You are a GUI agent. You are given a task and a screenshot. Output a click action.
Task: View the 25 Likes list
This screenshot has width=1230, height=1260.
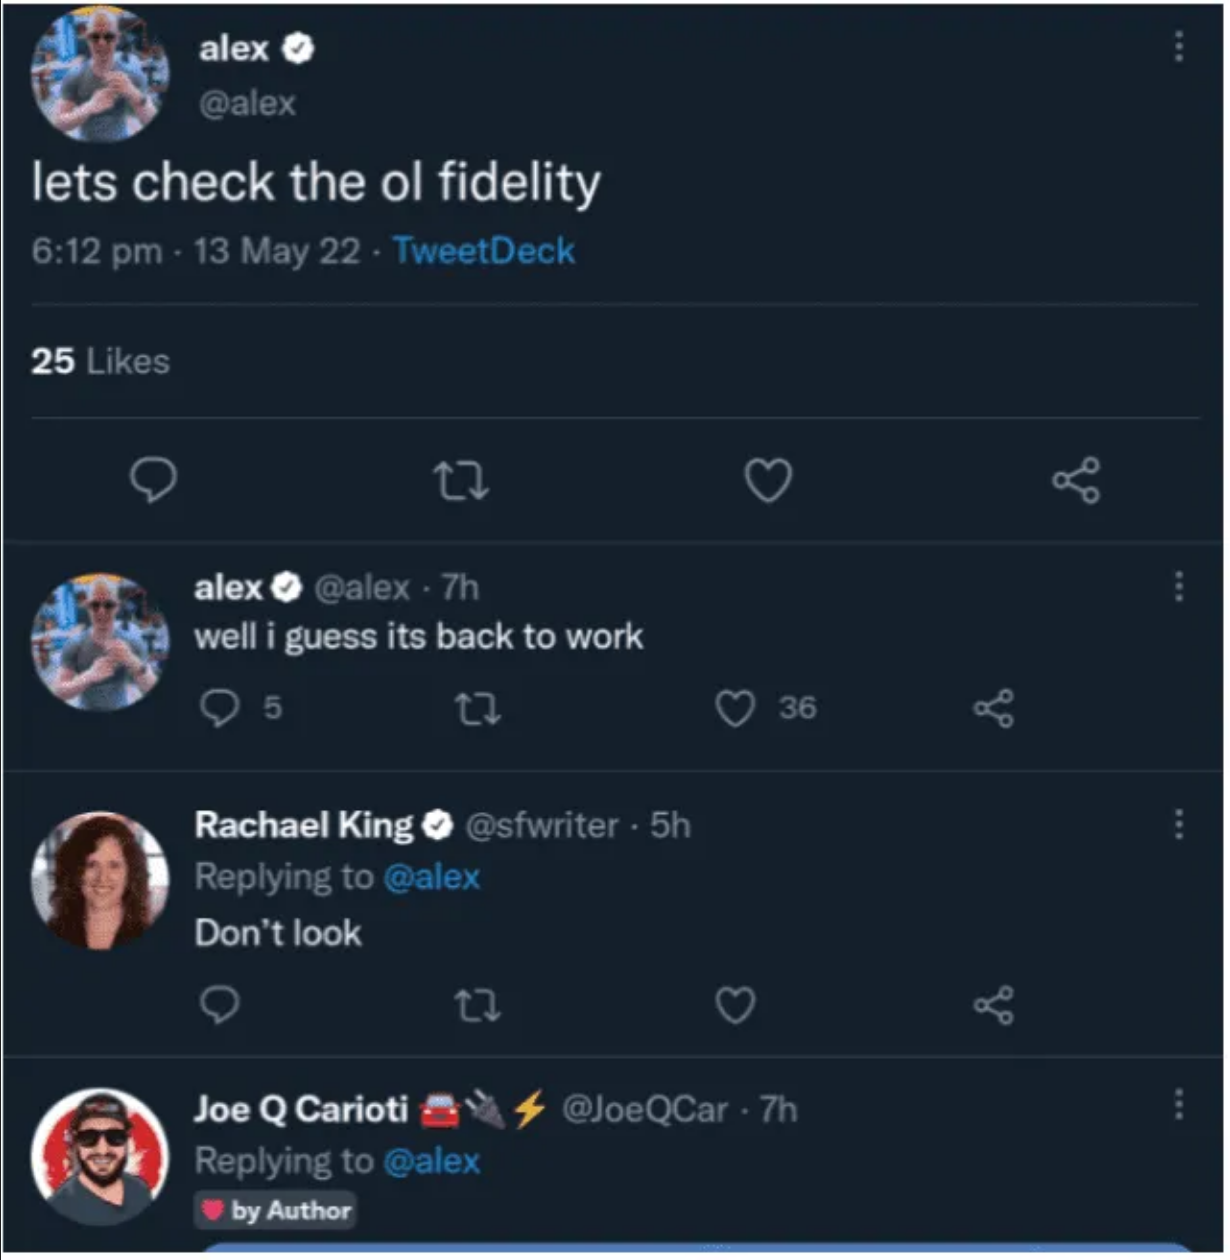(100, 361)
